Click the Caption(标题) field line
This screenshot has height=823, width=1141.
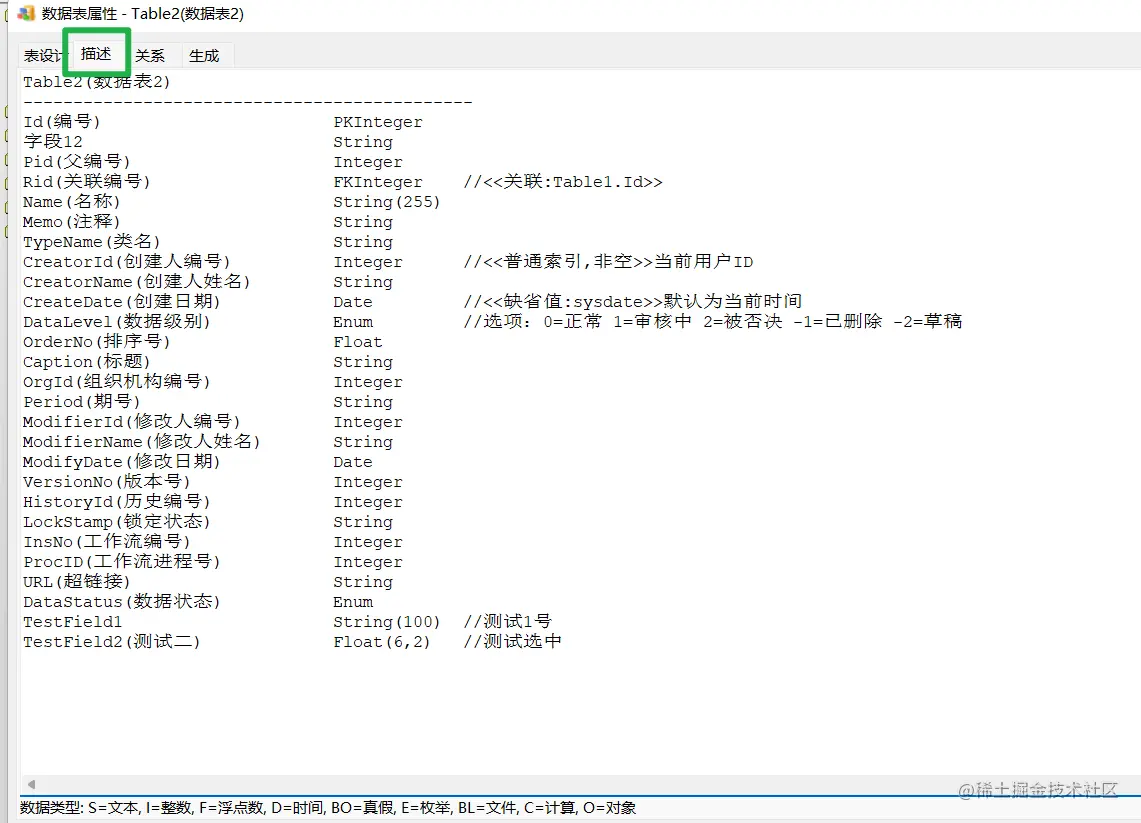(87, 362)
